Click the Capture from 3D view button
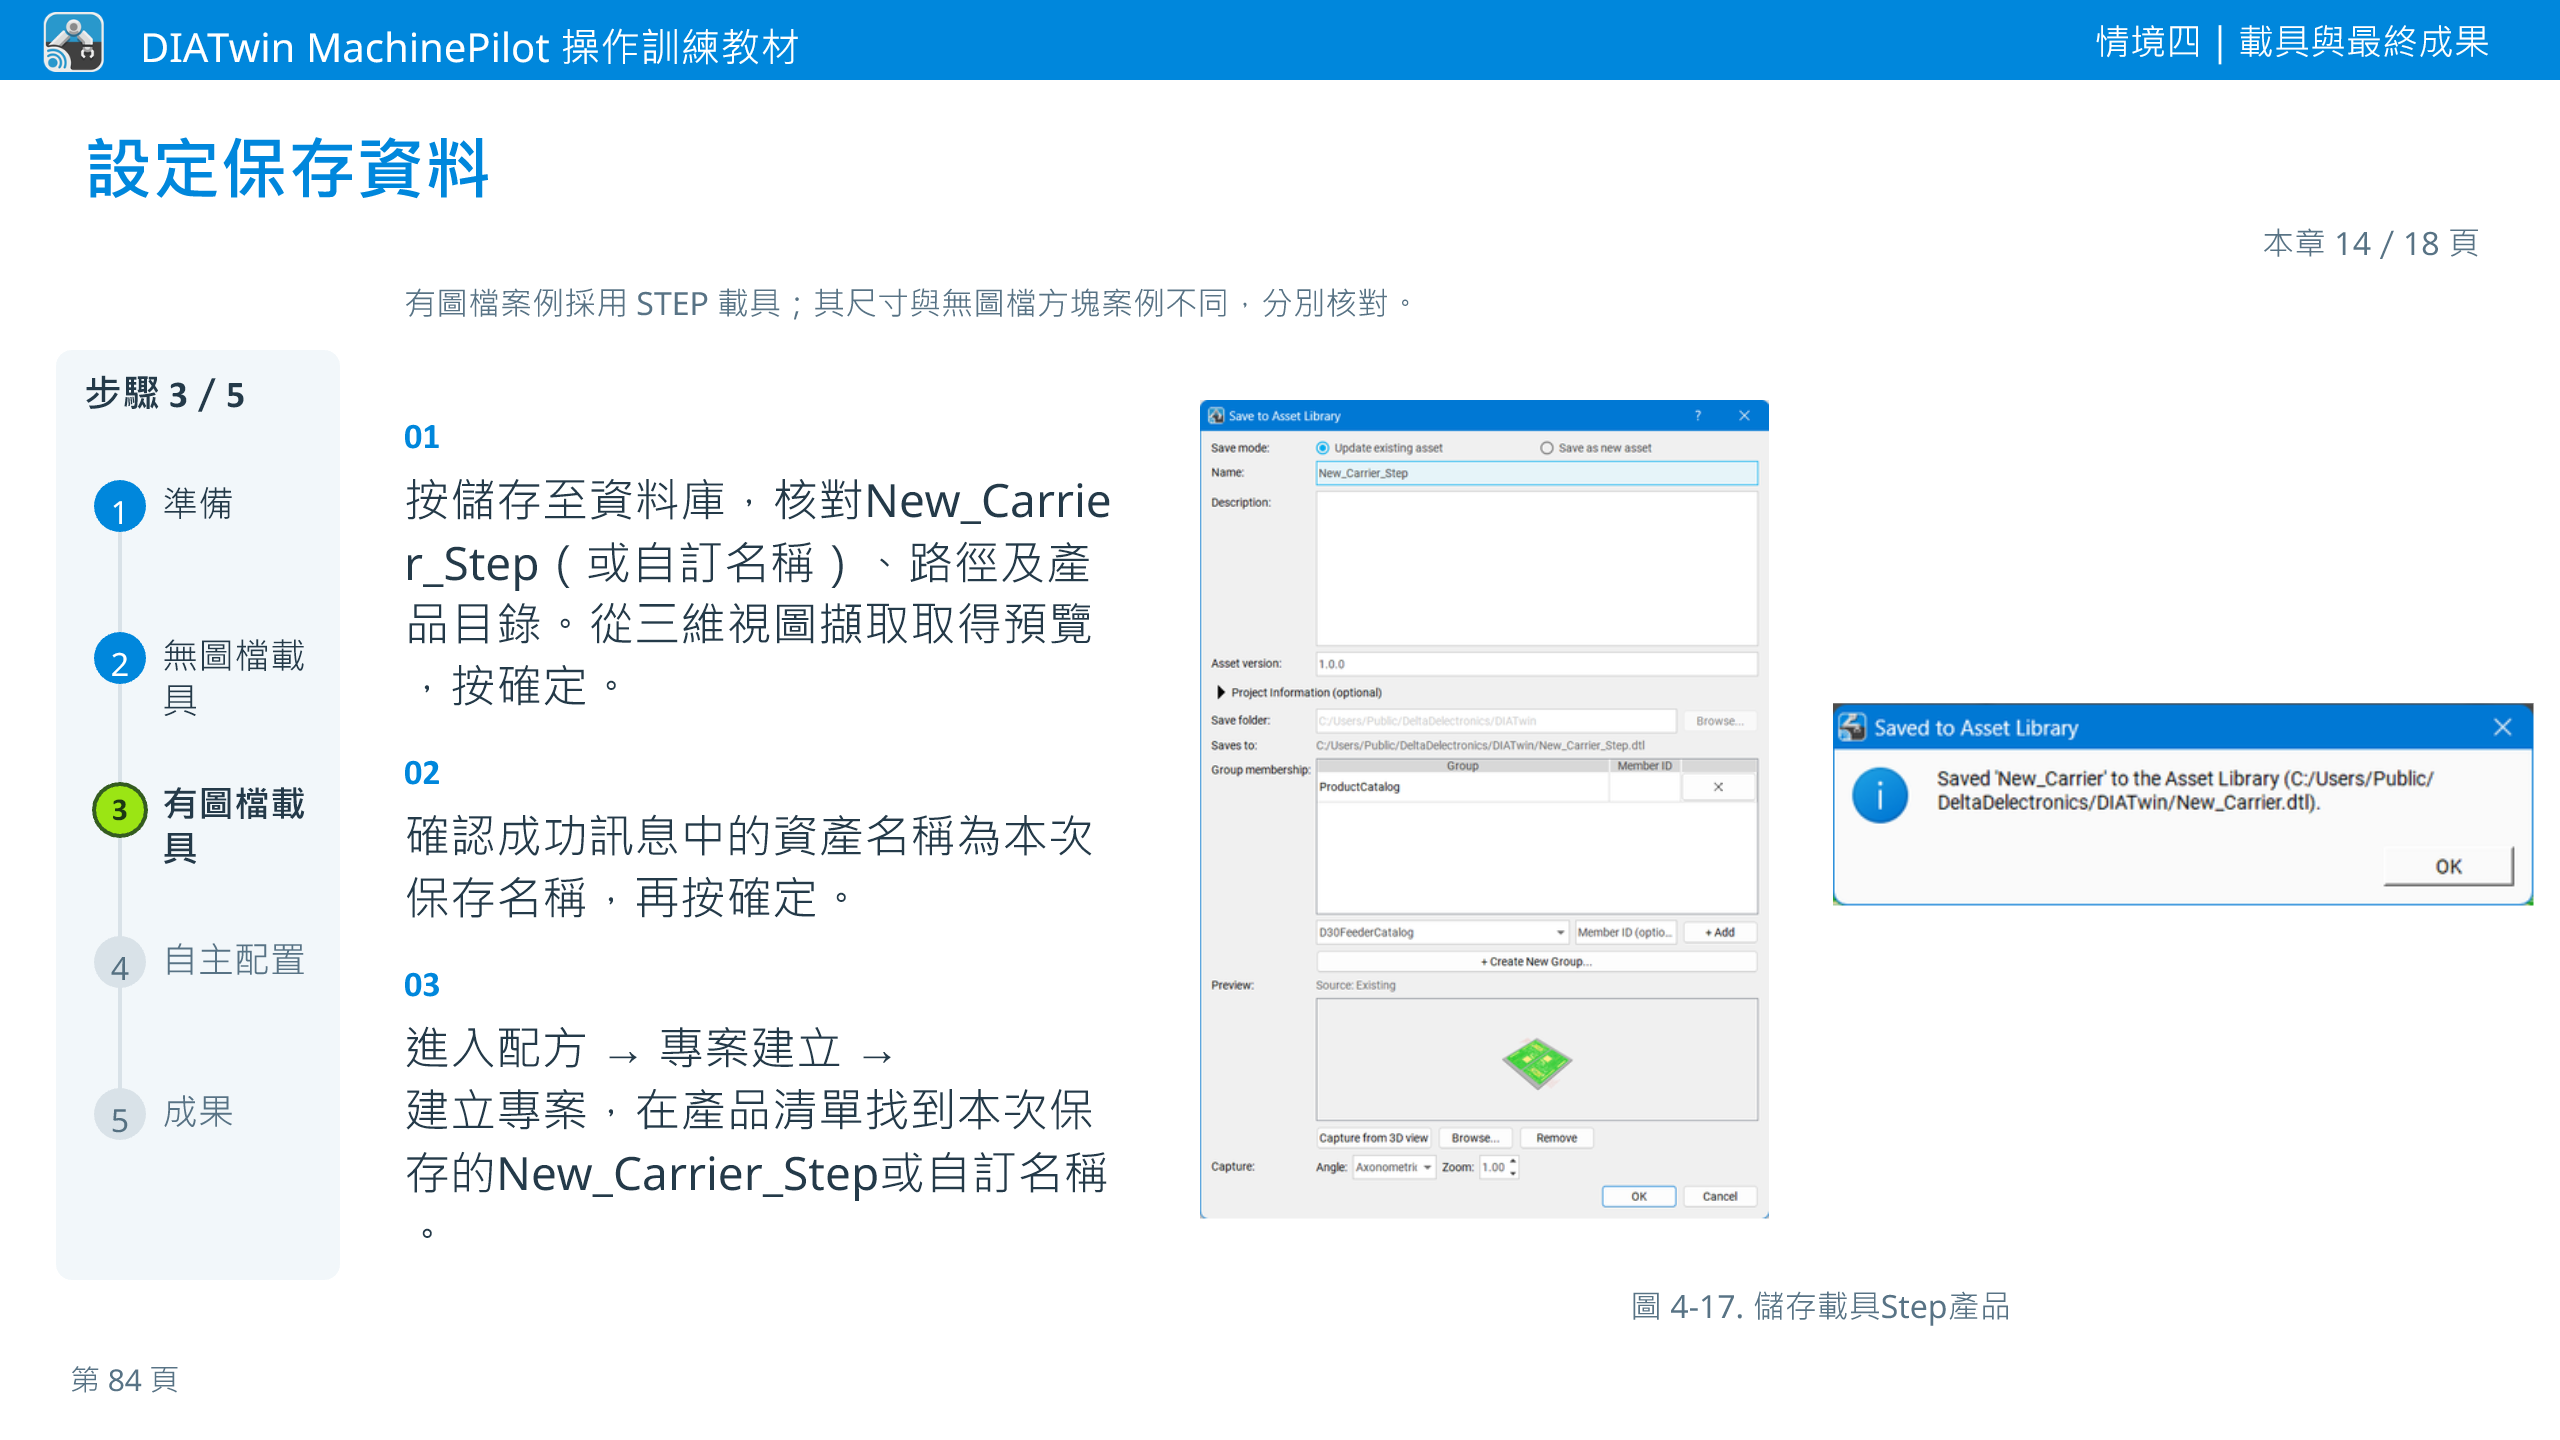Image resolution: width=2560 pixels, height=1440 pixels. pos(1373,1138)
